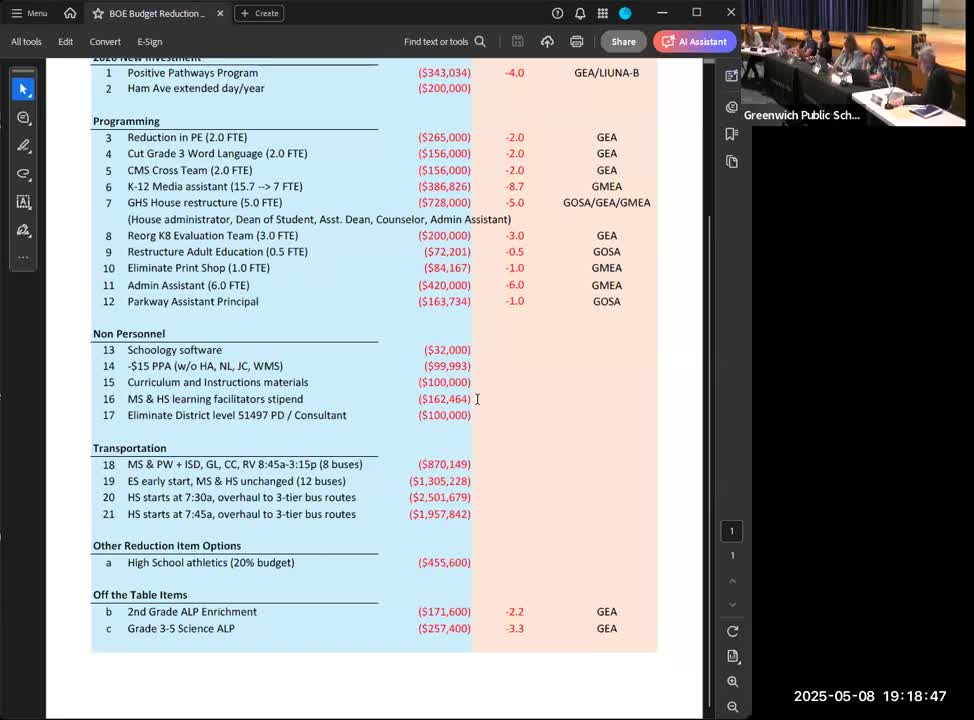The height and width of the screenshot is (720, 974).
Task: Click the print icon
Action: point(576,42)
